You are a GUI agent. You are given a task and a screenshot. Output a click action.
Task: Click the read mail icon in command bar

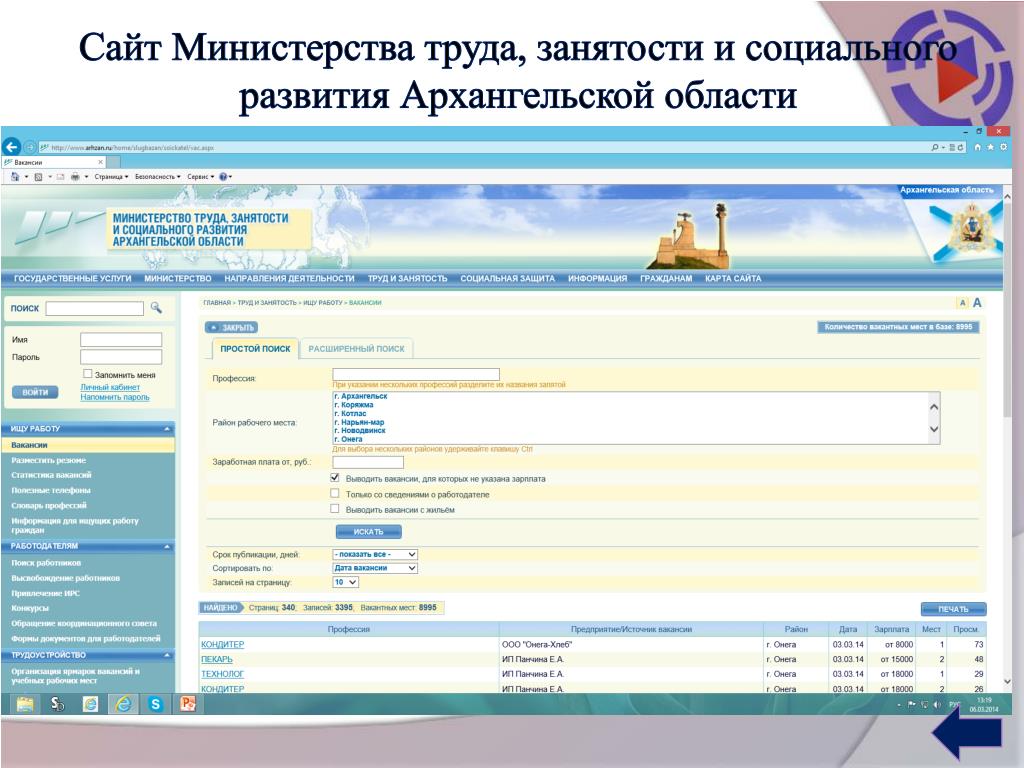[x=60, y=176]
